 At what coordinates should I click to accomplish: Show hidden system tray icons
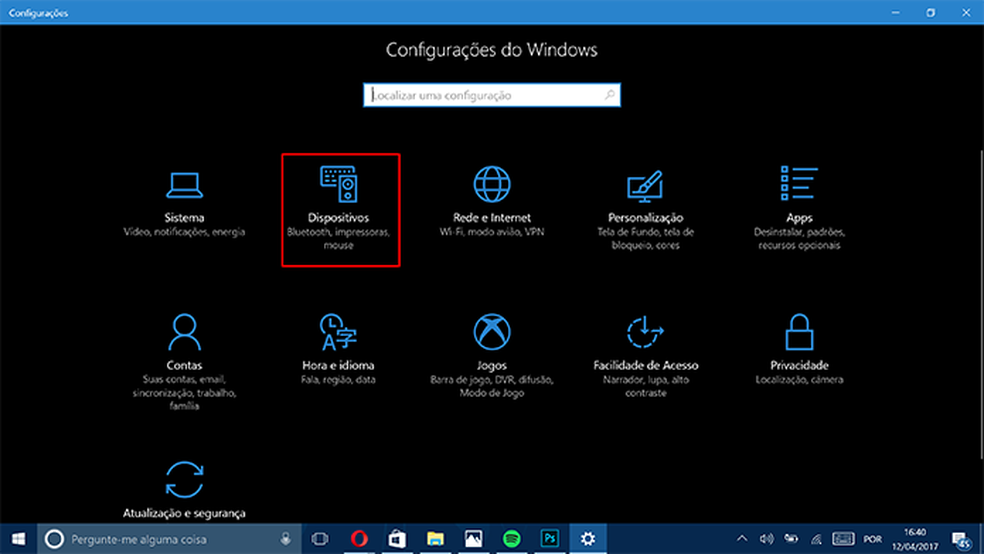click(742, 539)
